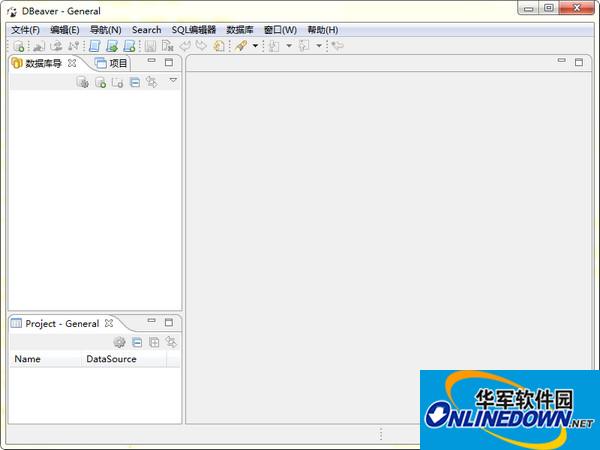Switch to the 项目 tab
Image resolution: width=600 pixels, height=450 pixels.
pyautogui.click(x=111, y=63)
